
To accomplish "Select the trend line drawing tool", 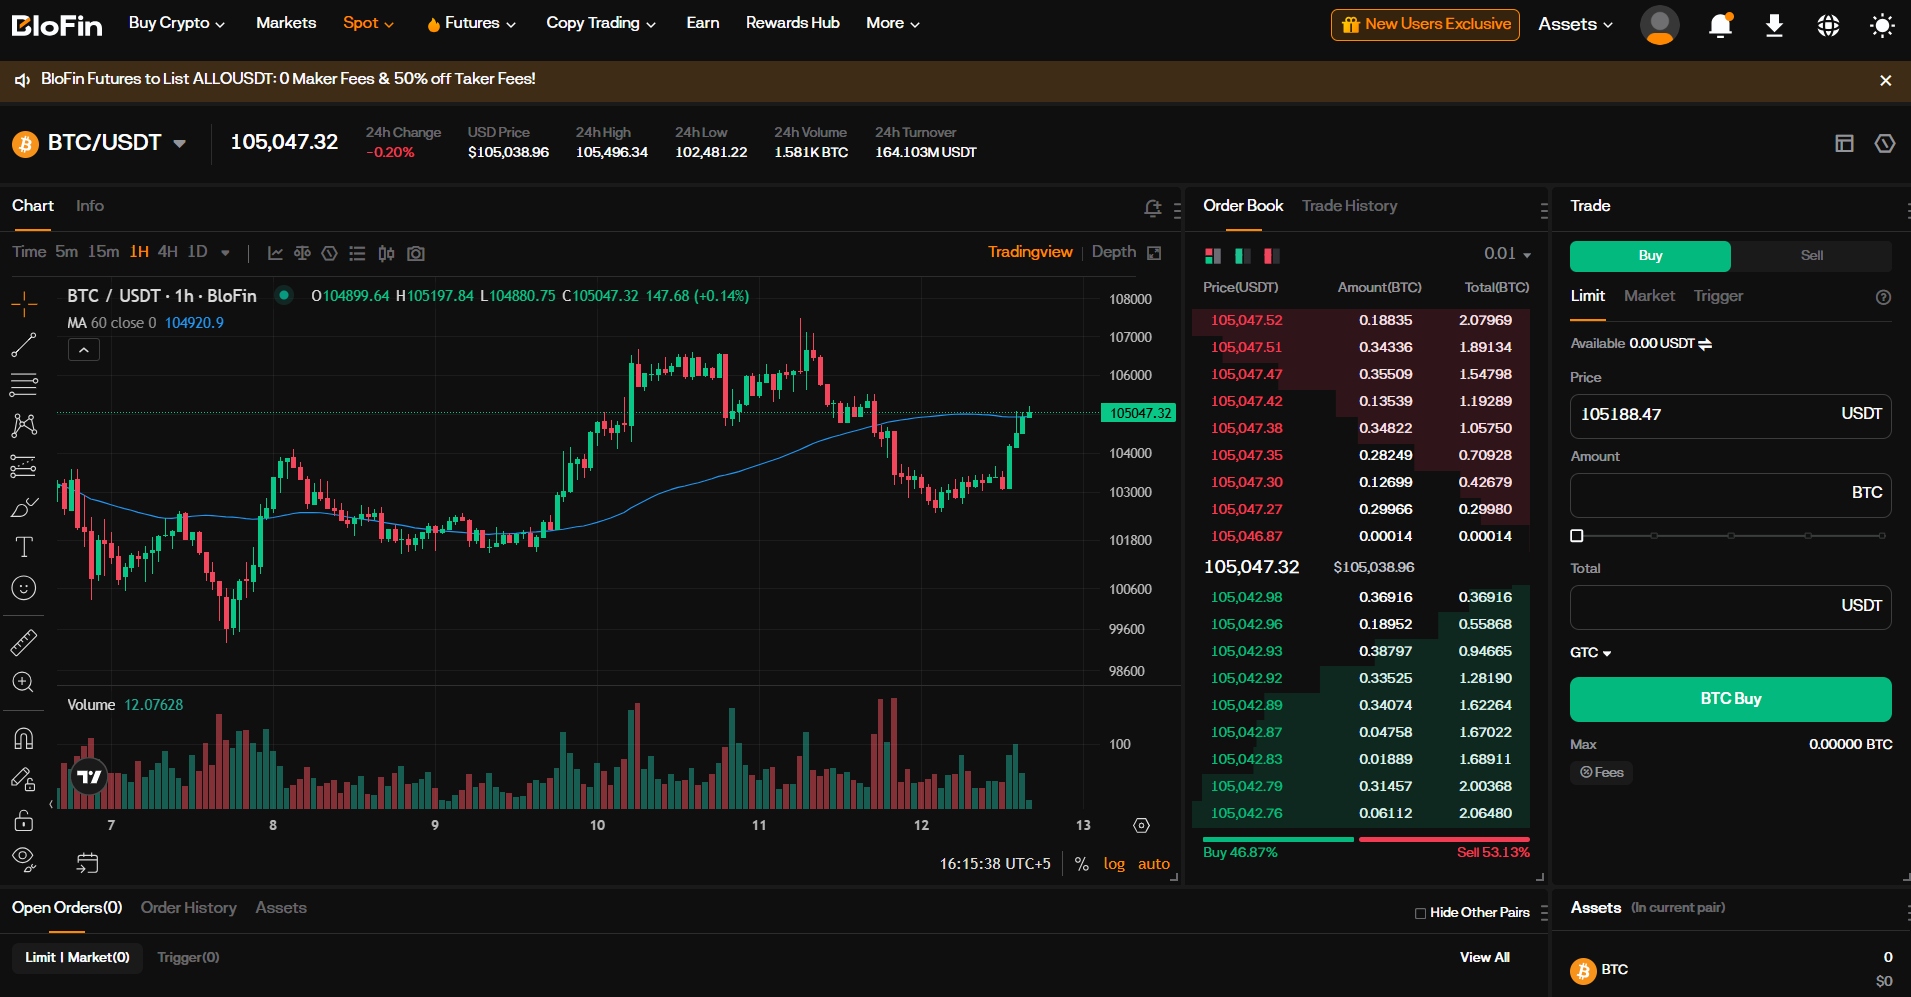I will tap(23, 345).
